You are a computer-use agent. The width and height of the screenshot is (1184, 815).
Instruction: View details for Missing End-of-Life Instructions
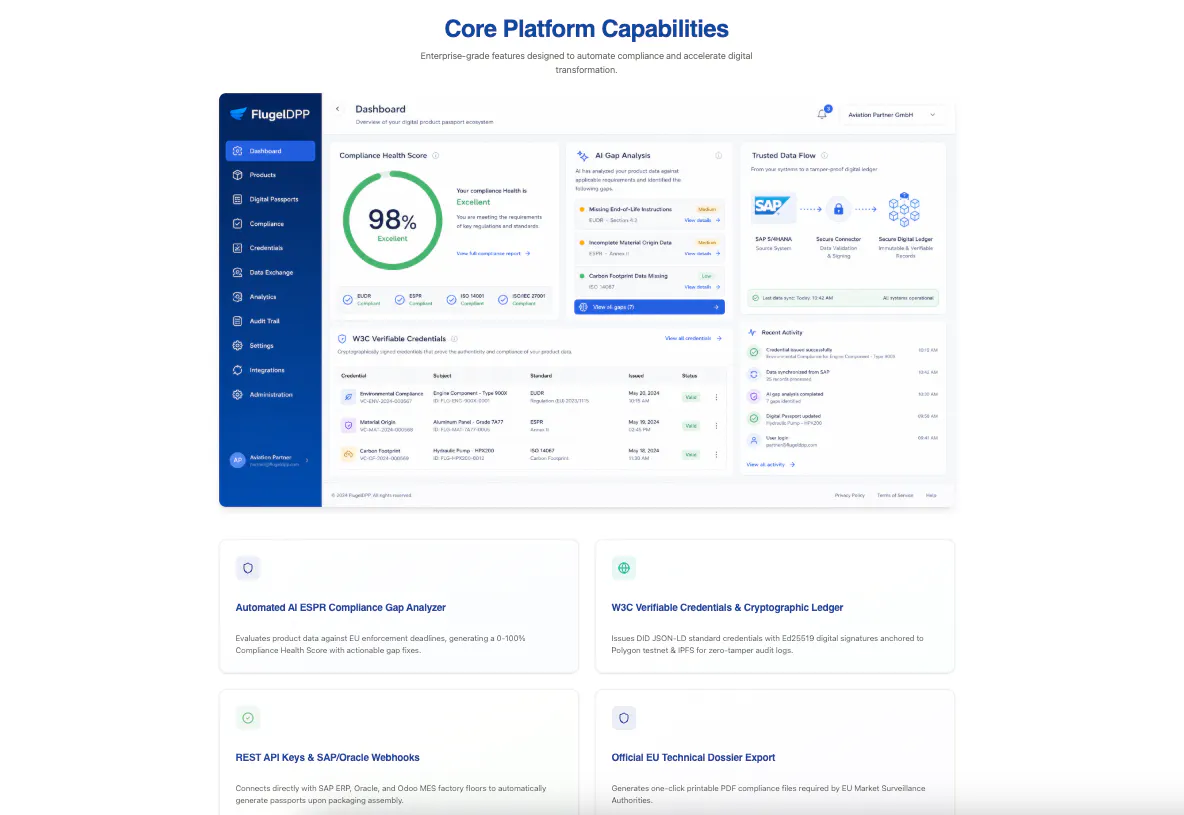[702, 221]
